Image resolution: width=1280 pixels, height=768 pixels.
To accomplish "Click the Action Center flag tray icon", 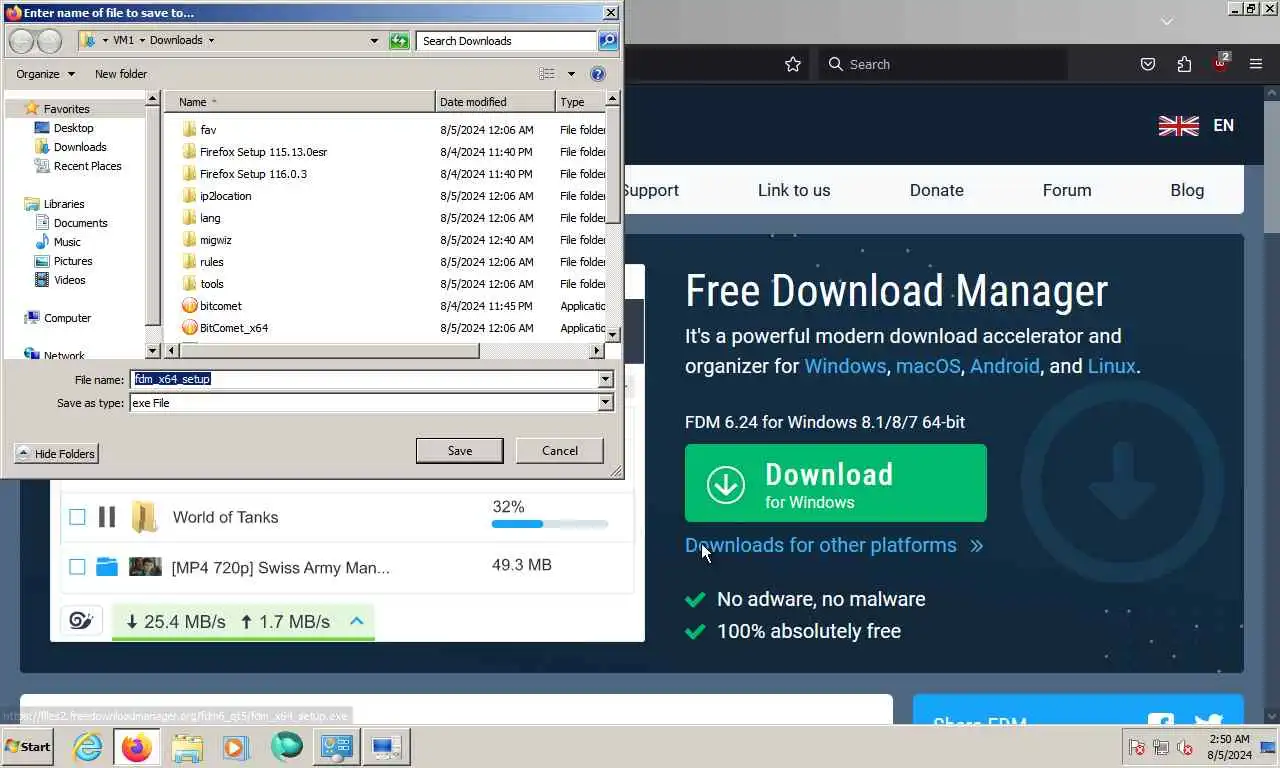I will 1137,747.
